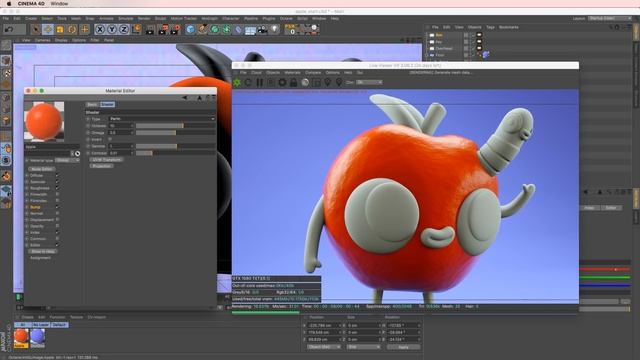Adjust the Octaves slider

176,126
